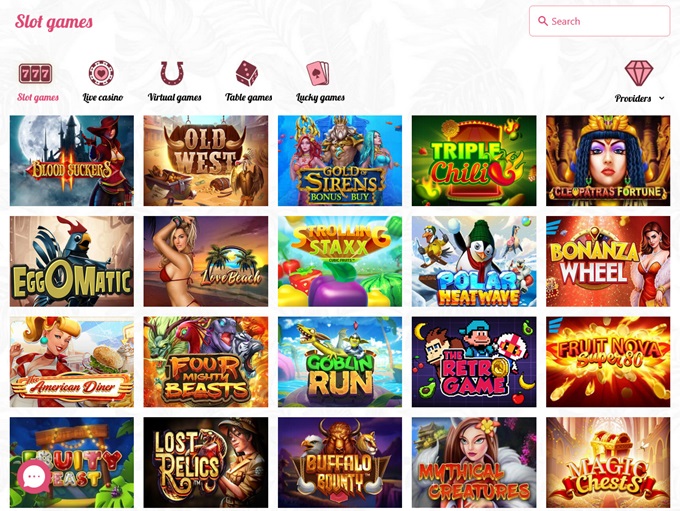This screenshot has height=511, width=680.
Task: Switch to the Table games tab label
Action: (248, 98)
